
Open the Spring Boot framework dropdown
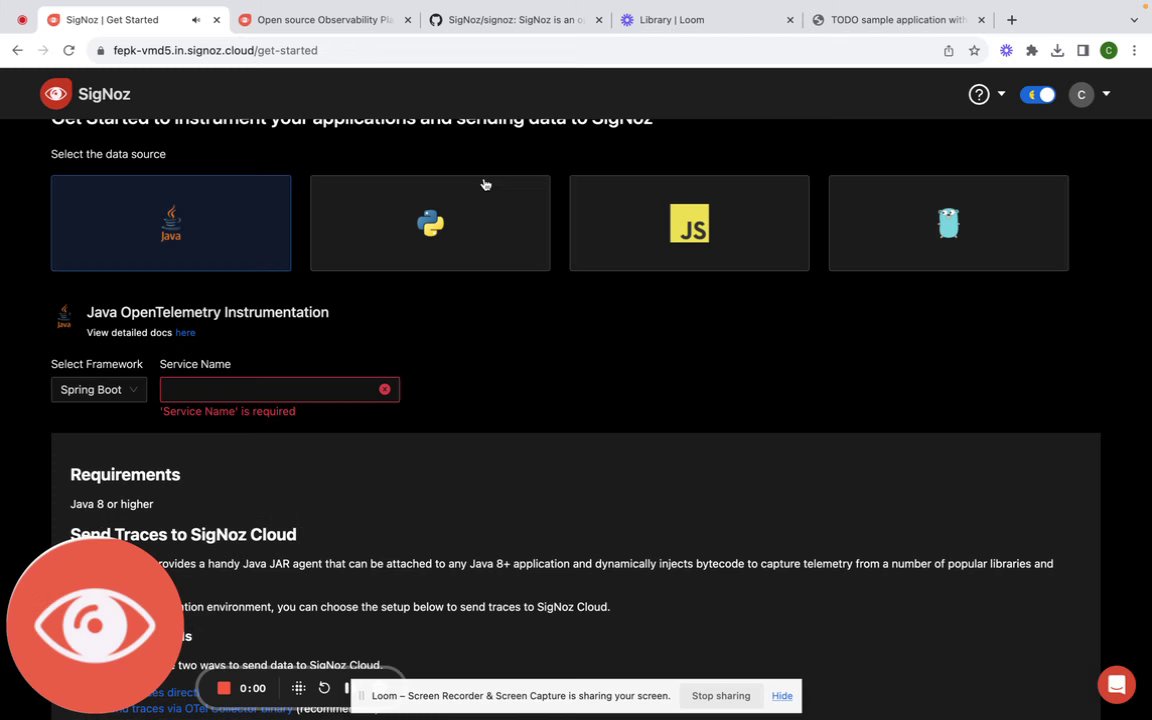(x=99, y=389)
